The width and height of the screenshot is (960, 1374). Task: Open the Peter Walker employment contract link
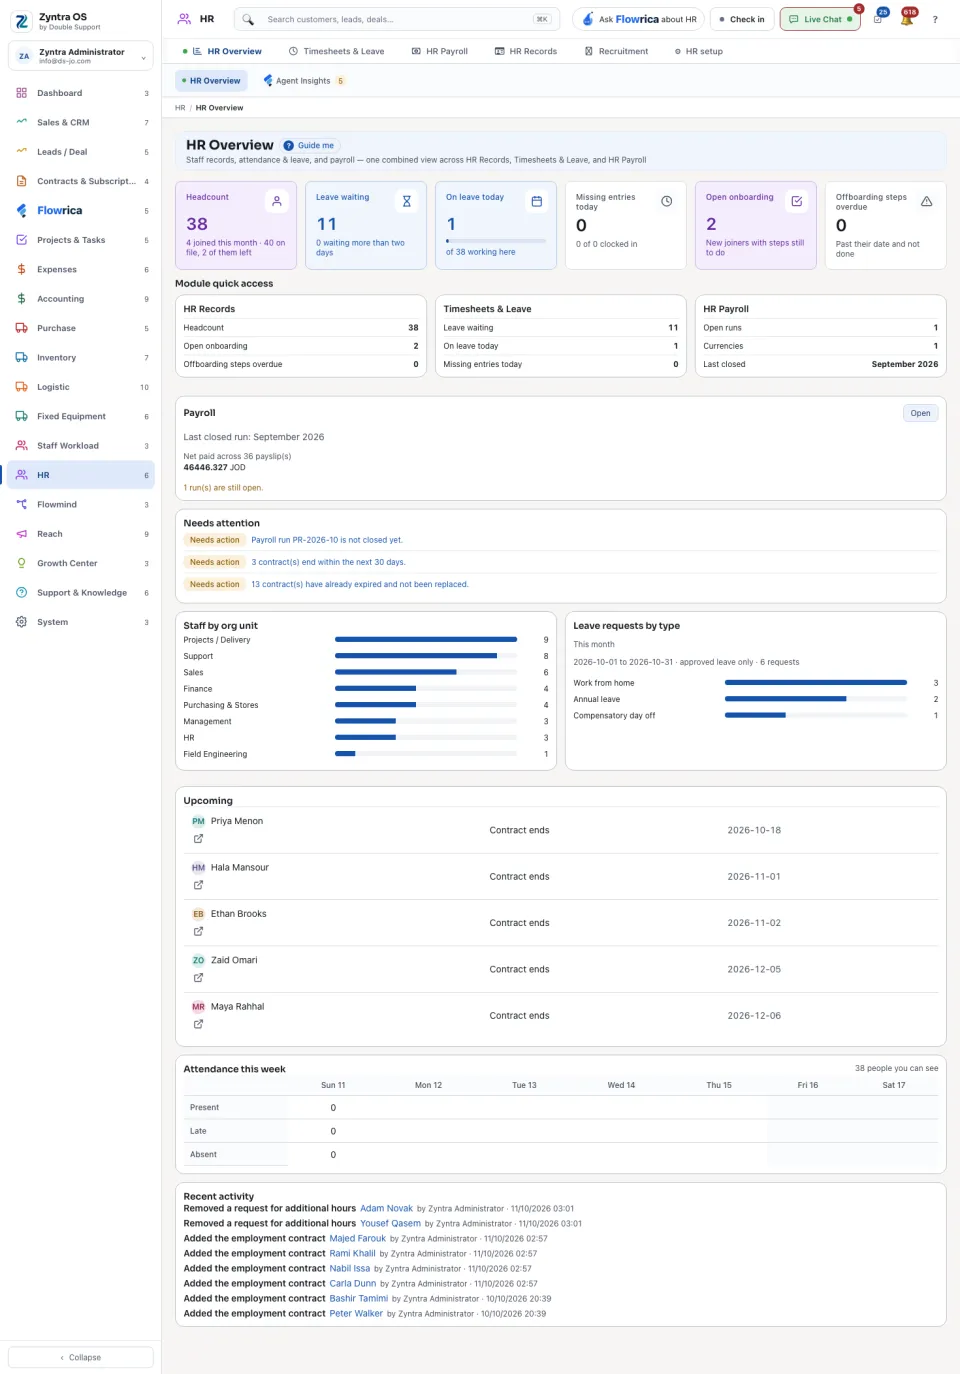[356, 1313]
